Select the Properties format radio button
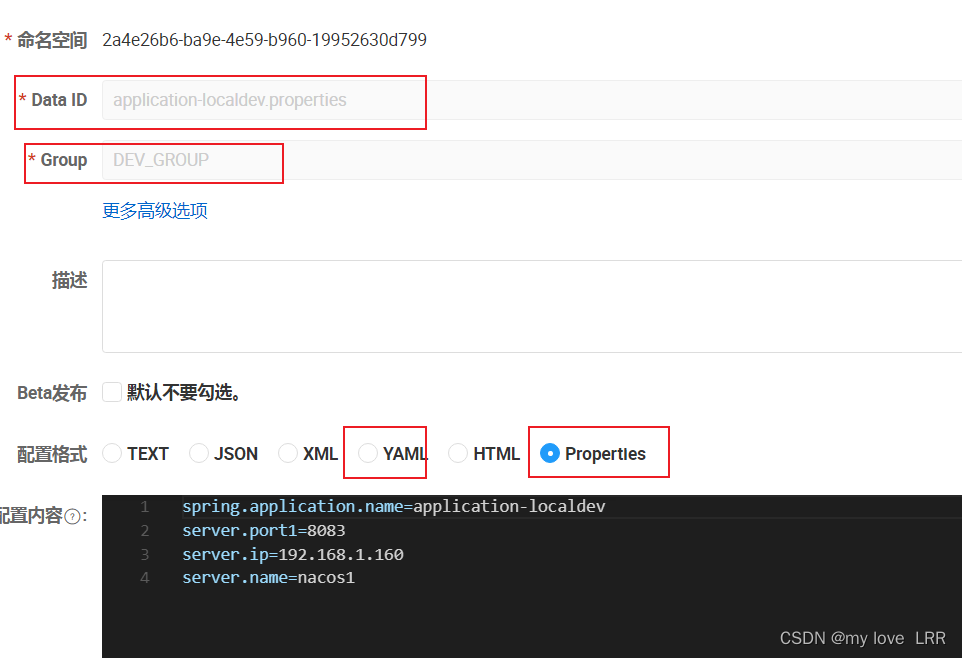Image resolution: width=962 pixels, height=658 pixels. 550,454
